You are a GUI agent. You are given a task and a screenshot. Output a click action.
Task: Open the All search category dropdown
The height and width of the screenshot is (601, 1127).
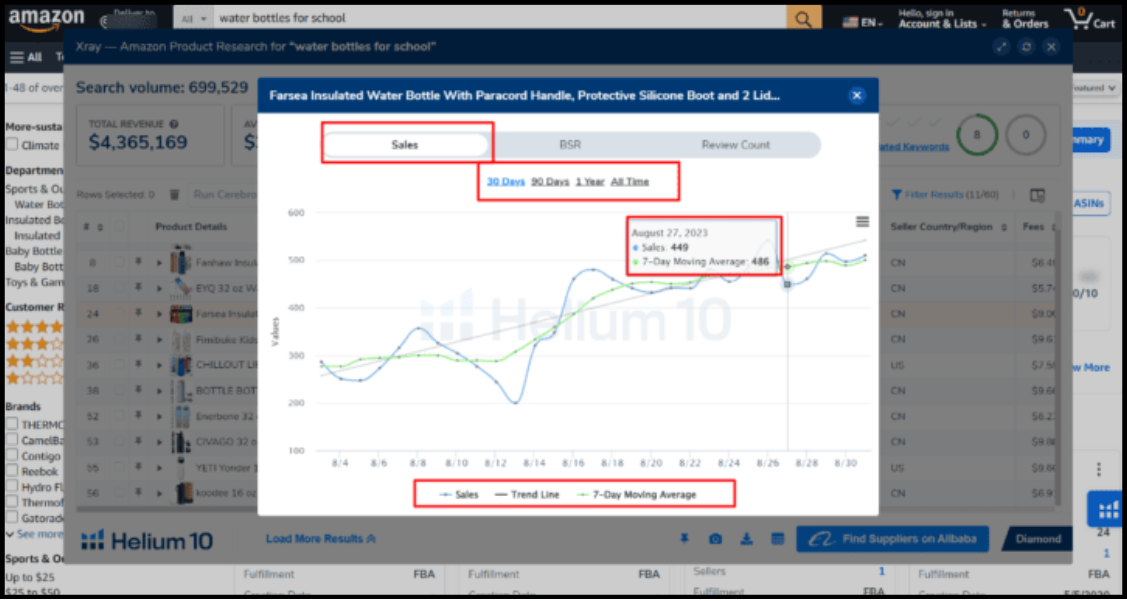pos(192,19)
